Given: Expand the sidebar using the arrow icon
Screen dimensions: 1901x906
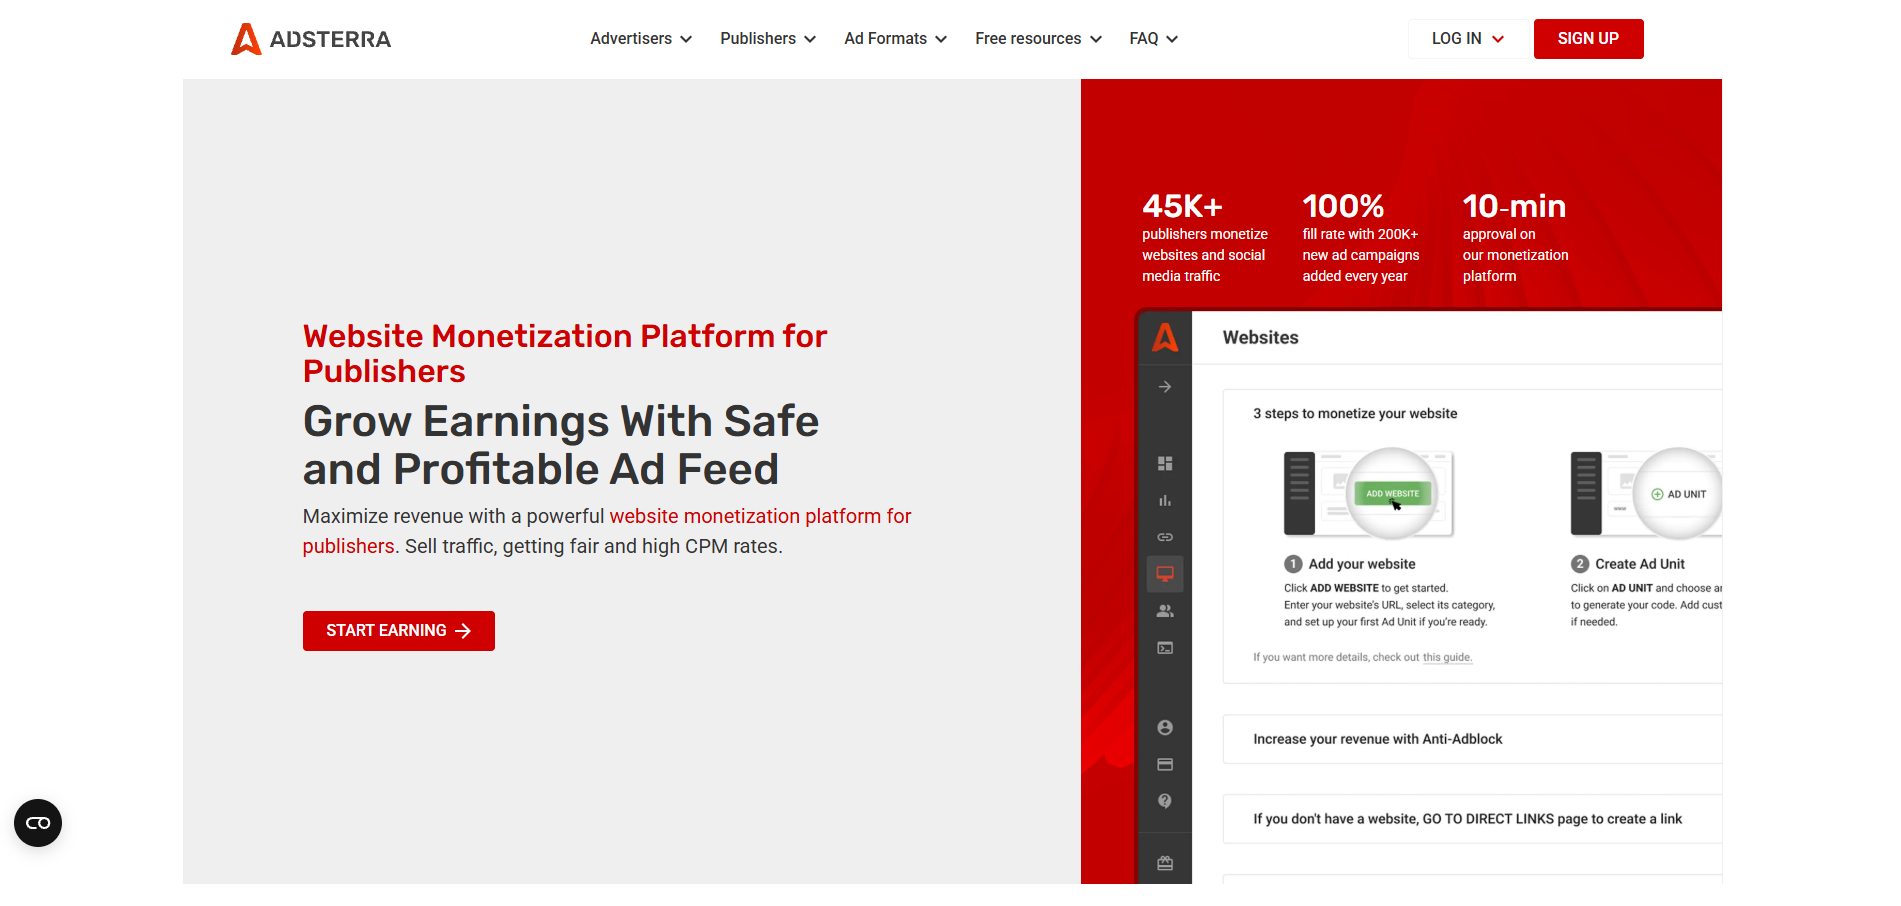Looking at the screenshot, I should click(1165, 387).
